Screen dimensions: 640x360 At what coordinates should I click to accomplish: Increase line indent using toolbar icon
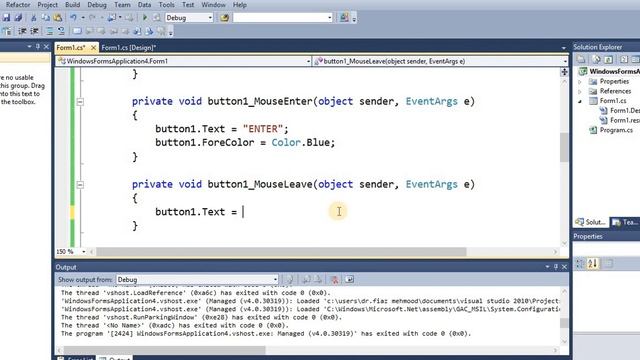[34, 31]
